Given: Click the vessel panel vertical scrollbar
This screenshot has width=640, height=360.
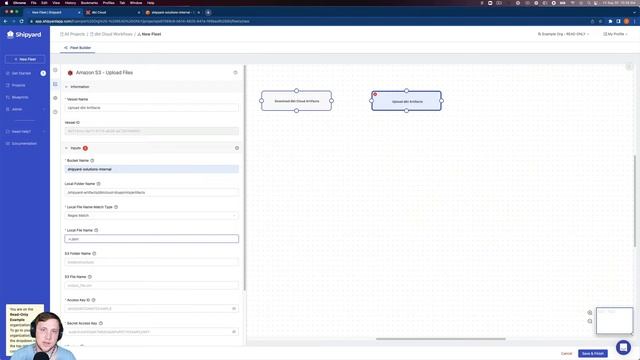Looking at the screenshot, I should (x=244, y=178).
